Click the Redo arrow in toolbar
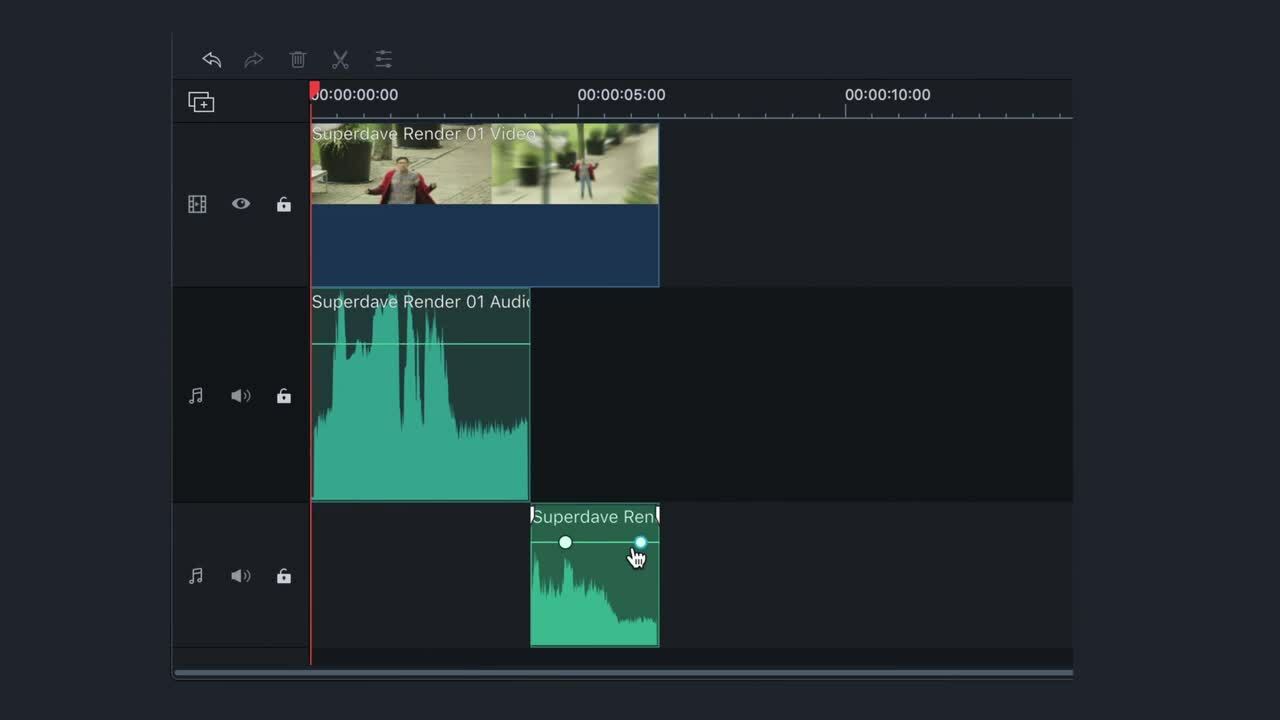This screenshot has width=1280, height=720. coord(254,60)
